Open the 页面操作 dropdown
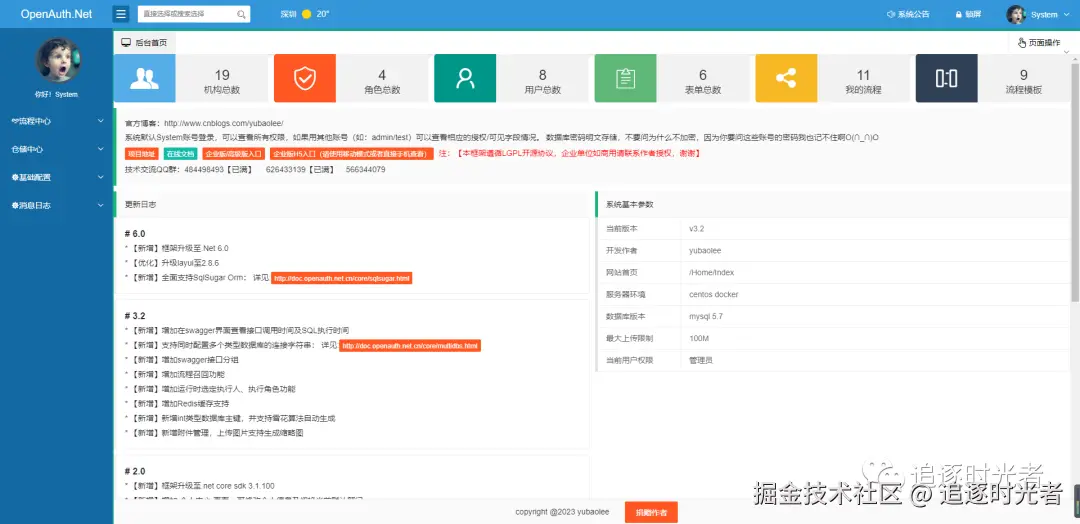1080x524 pixels. 1039,43
